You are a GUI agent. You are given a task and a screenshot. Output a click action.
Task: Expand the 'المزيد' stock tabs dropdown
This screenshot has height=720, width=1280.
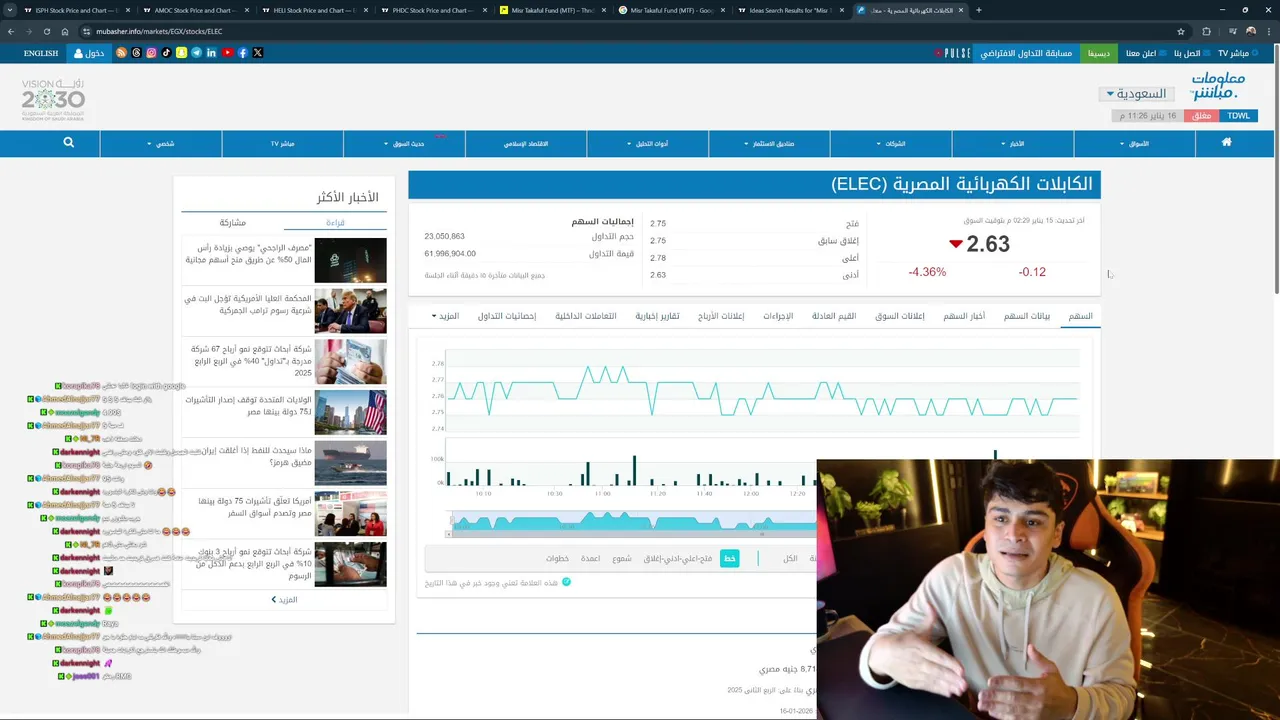445,316
